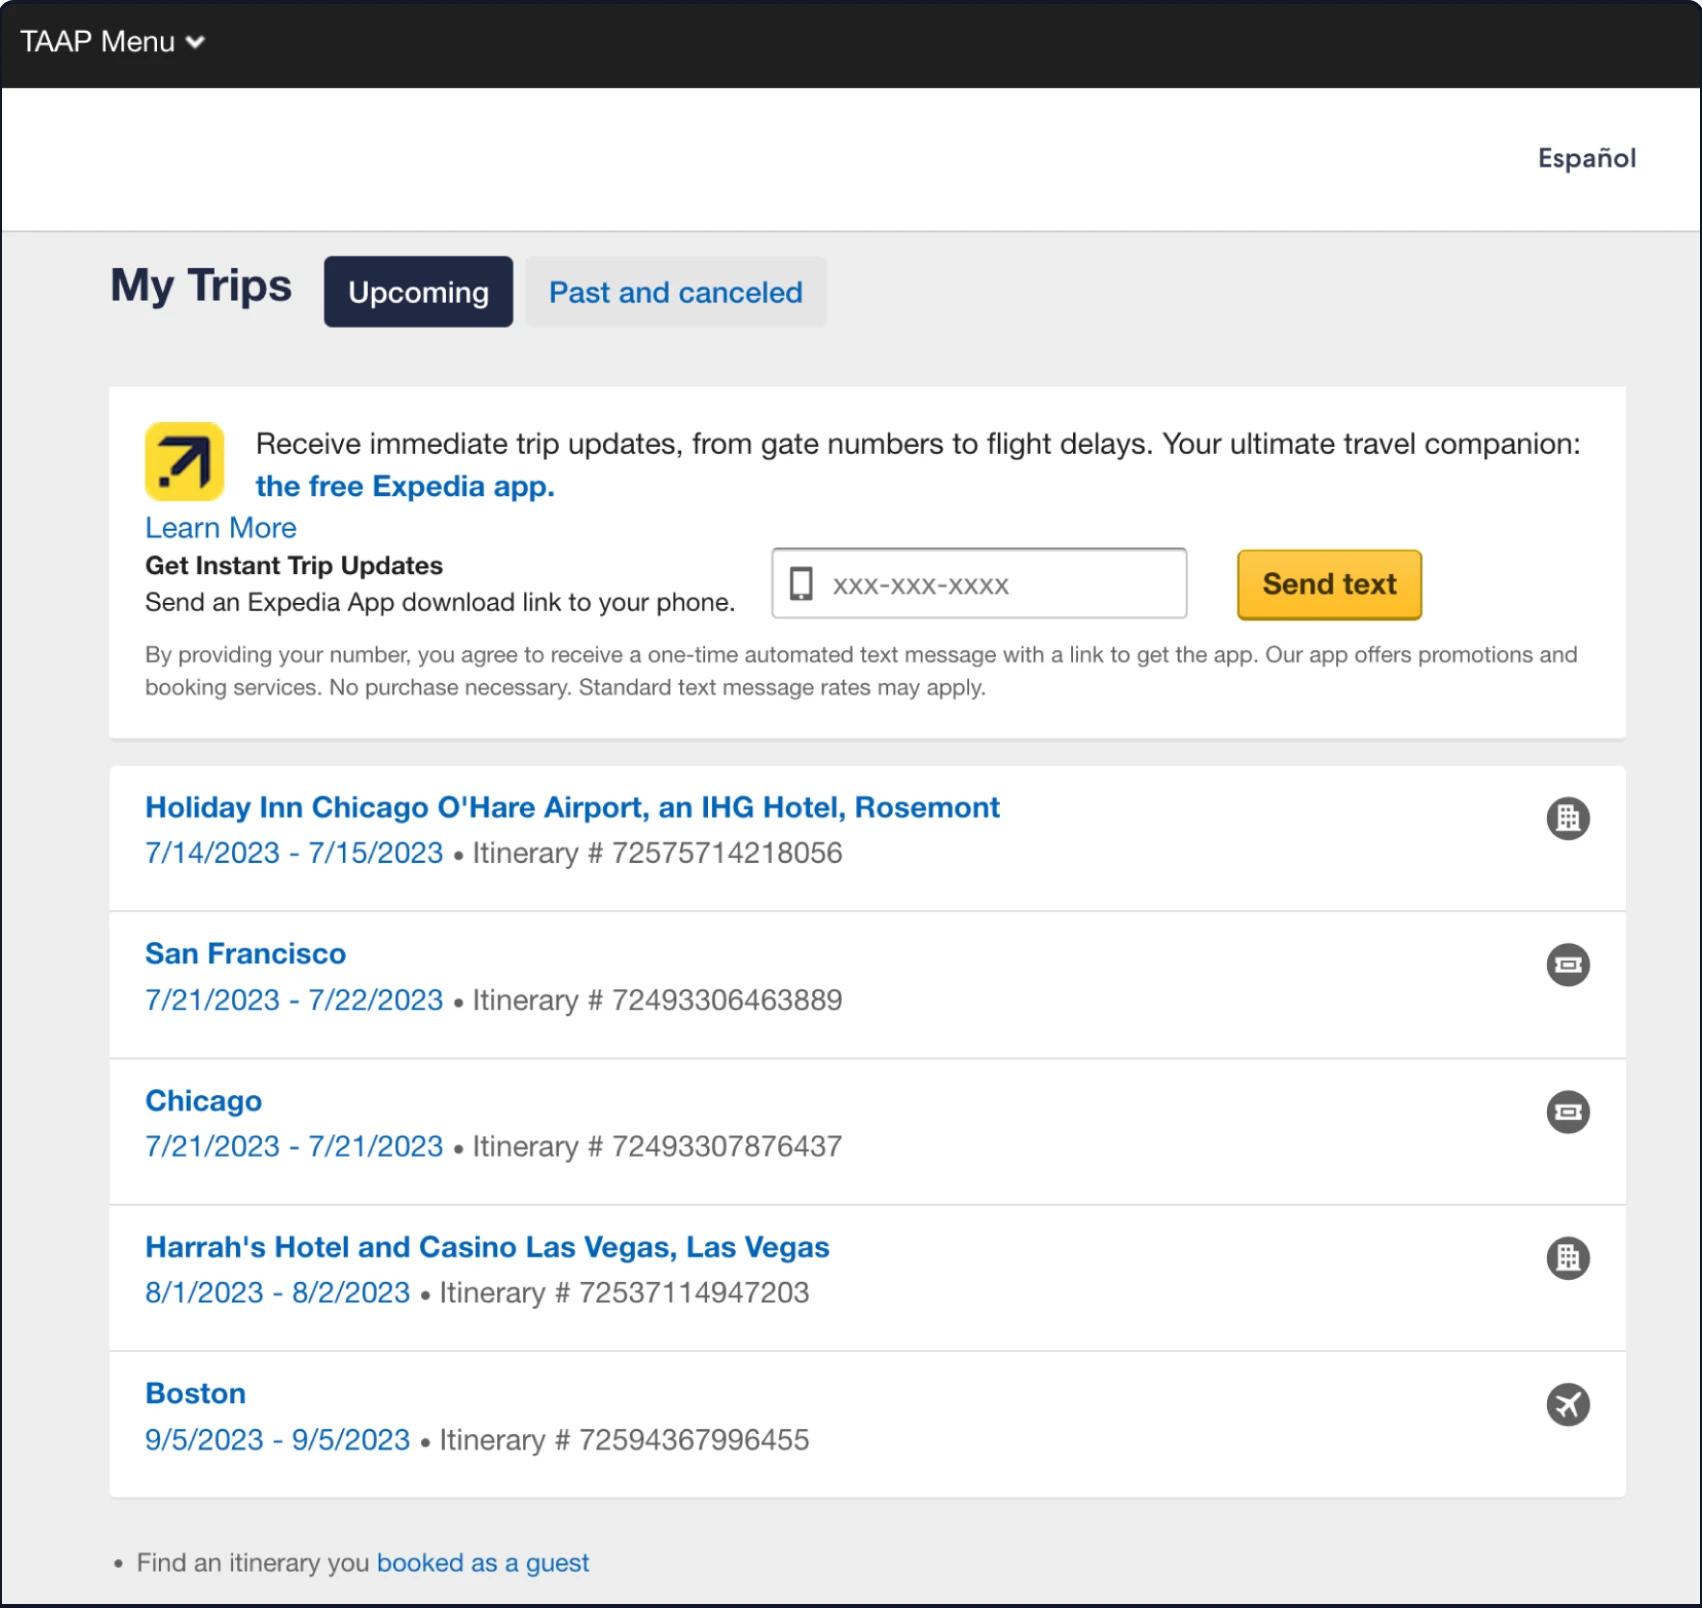The width and height of the screenshot is (1702, 1608).
Task: Click dates 9/5/2023 - 9/5/2023
Action: tap(278, 1440)
